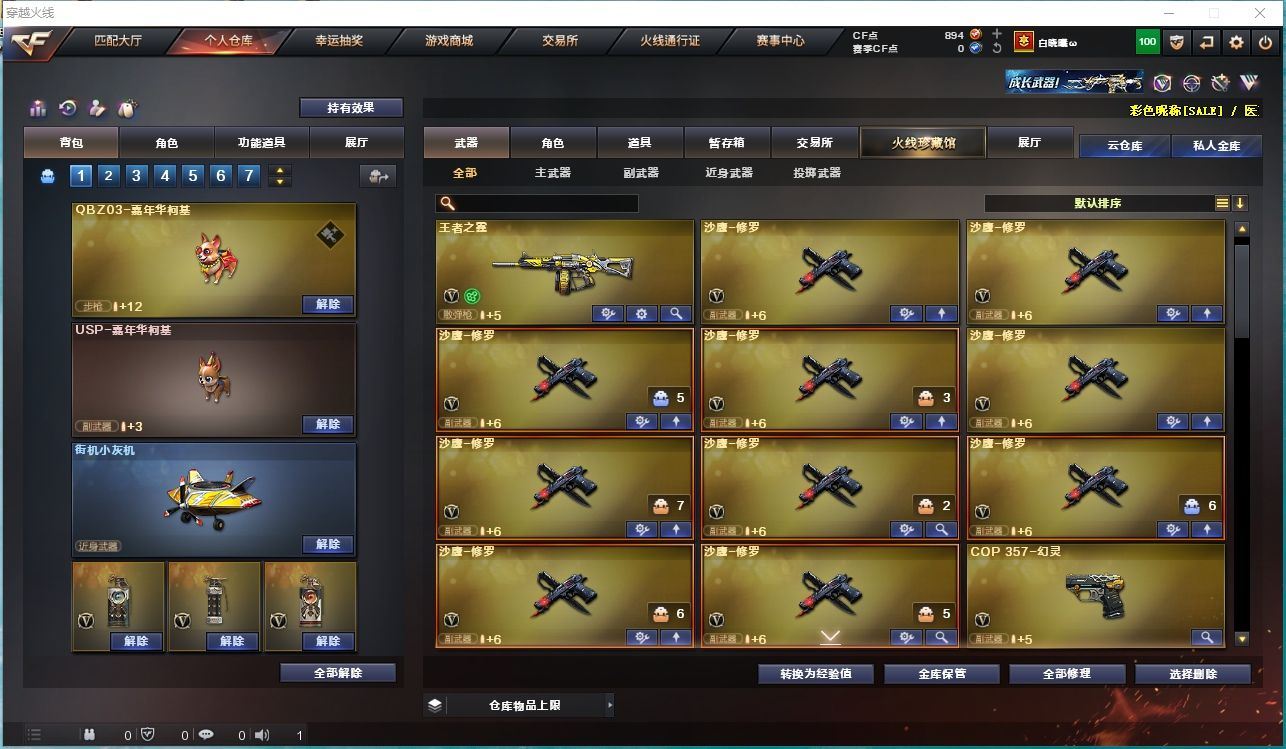Open the 默认排序 sort dropdown
The width and height of the screenshot is (1286, 749).
point(1098,203)
